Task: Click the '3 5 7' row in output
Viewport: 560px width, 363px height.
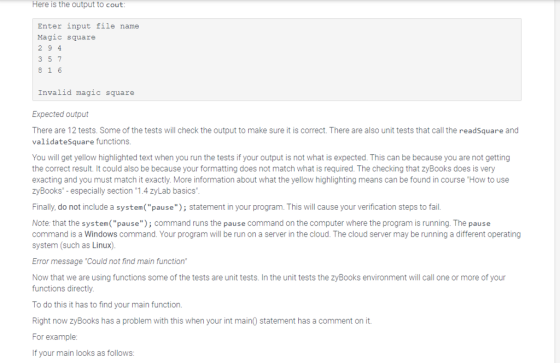Action: click(50, 59)
